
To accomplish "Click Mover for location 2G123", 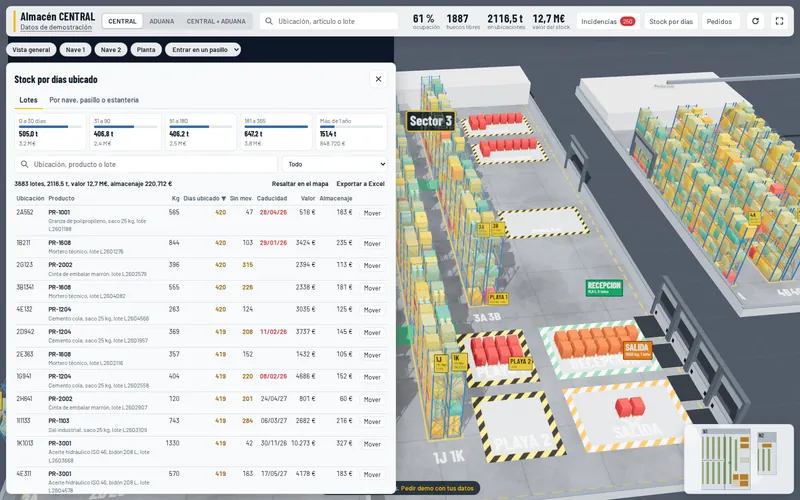I will [372, 266].
